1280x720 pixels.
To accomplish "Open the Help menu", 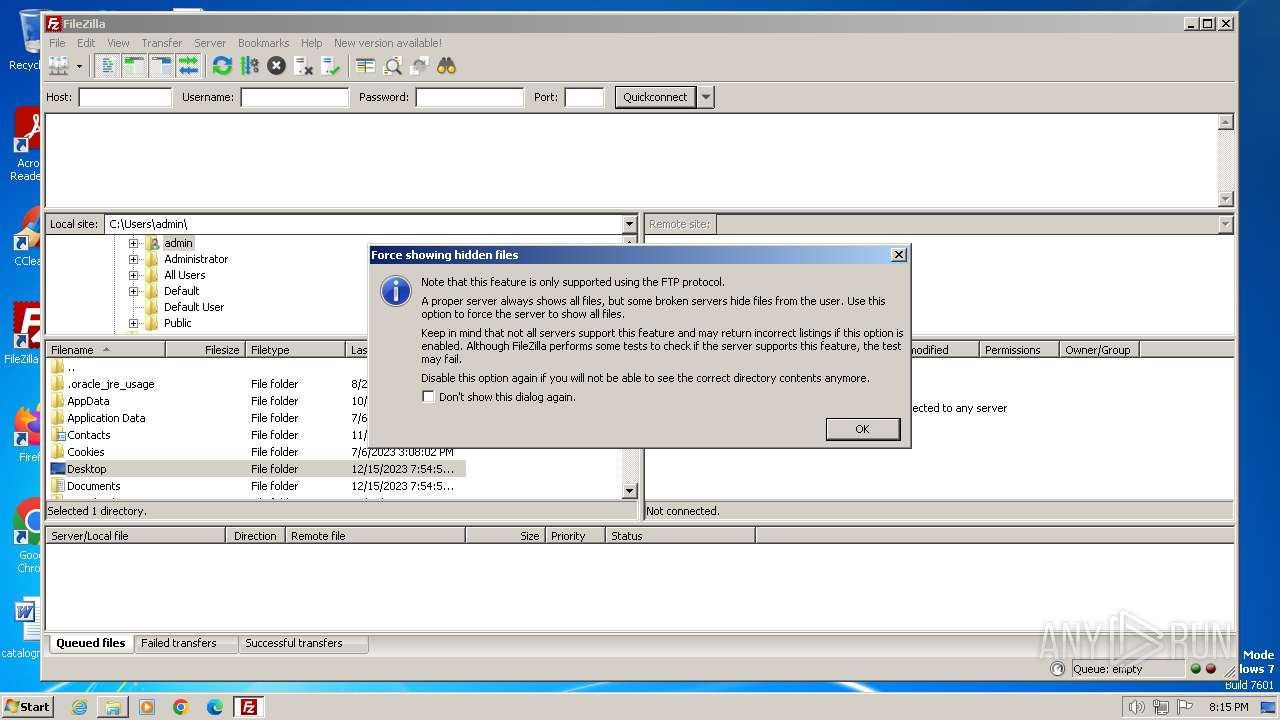I will (x=312, y=43).
